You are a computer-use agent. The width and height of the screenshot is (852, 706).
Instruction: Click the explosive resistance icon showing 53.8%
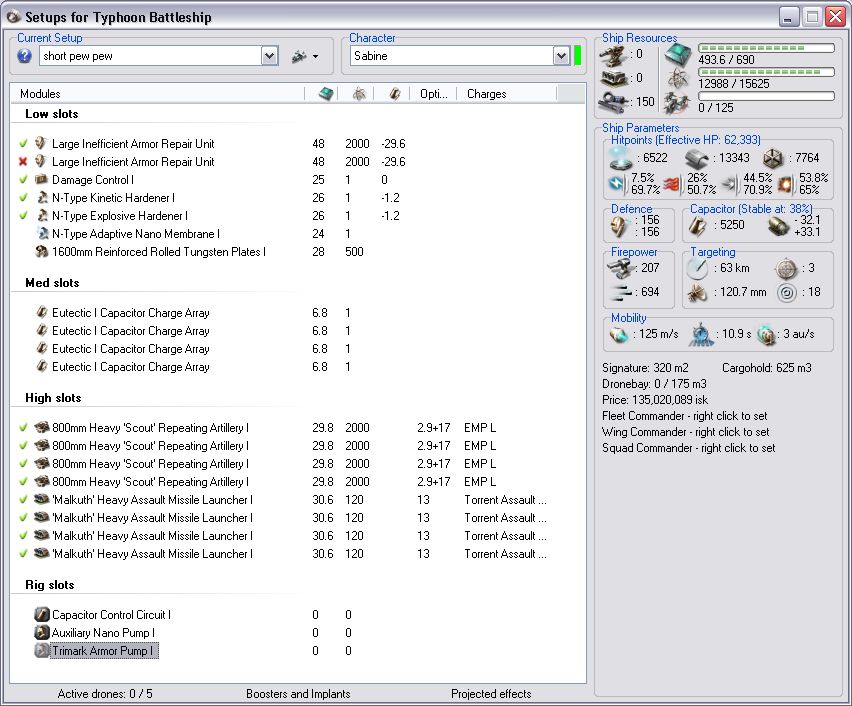pyautogui.click(x=785, y=184)
